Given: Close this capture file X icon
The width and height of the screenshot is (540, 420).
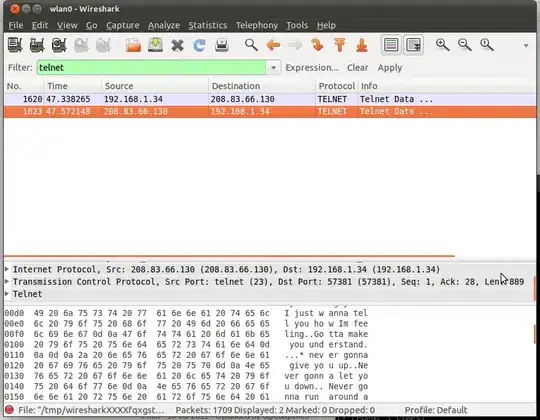Looking at the screenshot, I should [177, 45].
